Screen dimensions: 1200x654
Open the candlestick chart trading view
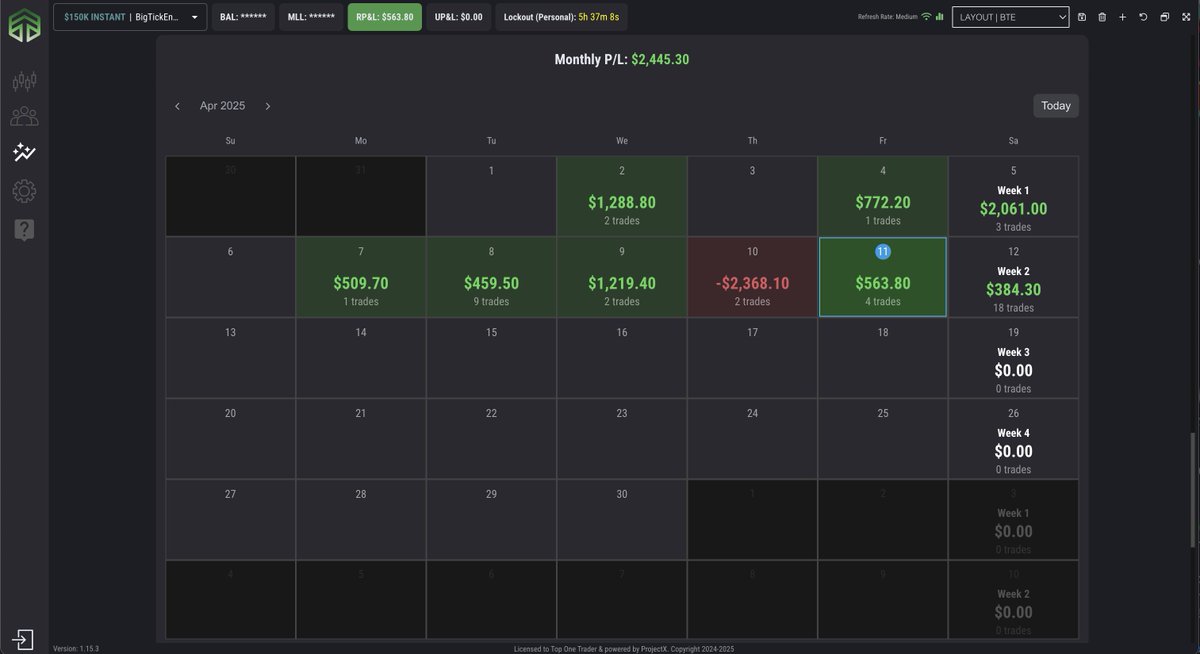pos(25,81)
